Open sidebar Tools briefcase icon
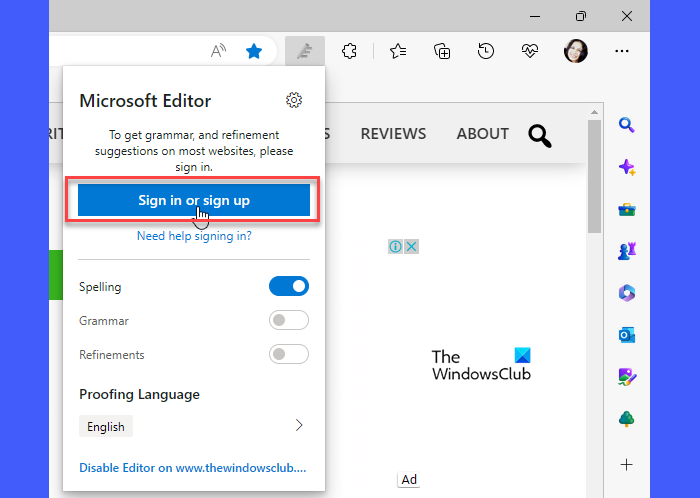 pos(627,209)
